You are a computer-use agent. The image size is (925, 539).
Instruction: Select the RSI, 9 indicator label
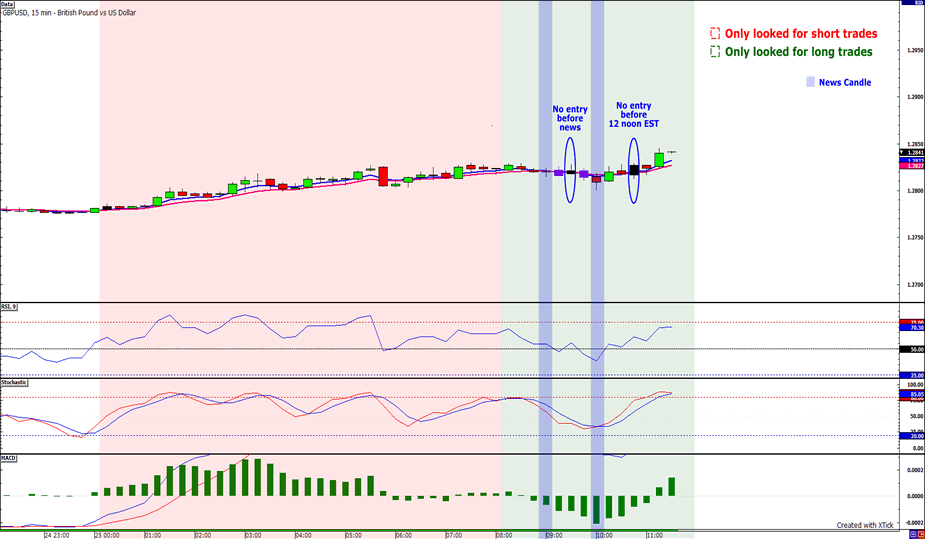[9, 307]
